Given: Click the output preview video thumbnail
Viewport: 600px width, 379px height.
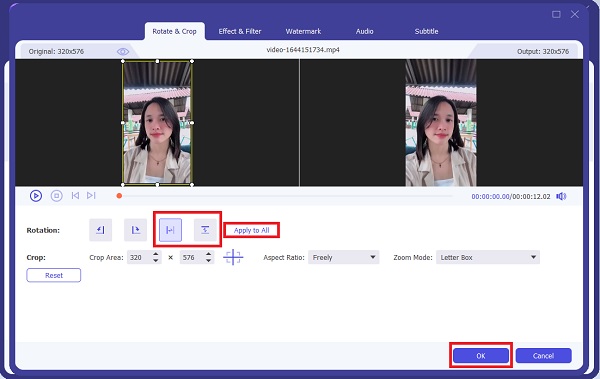Looking at the screenshot, I should [x=441, y=123].
